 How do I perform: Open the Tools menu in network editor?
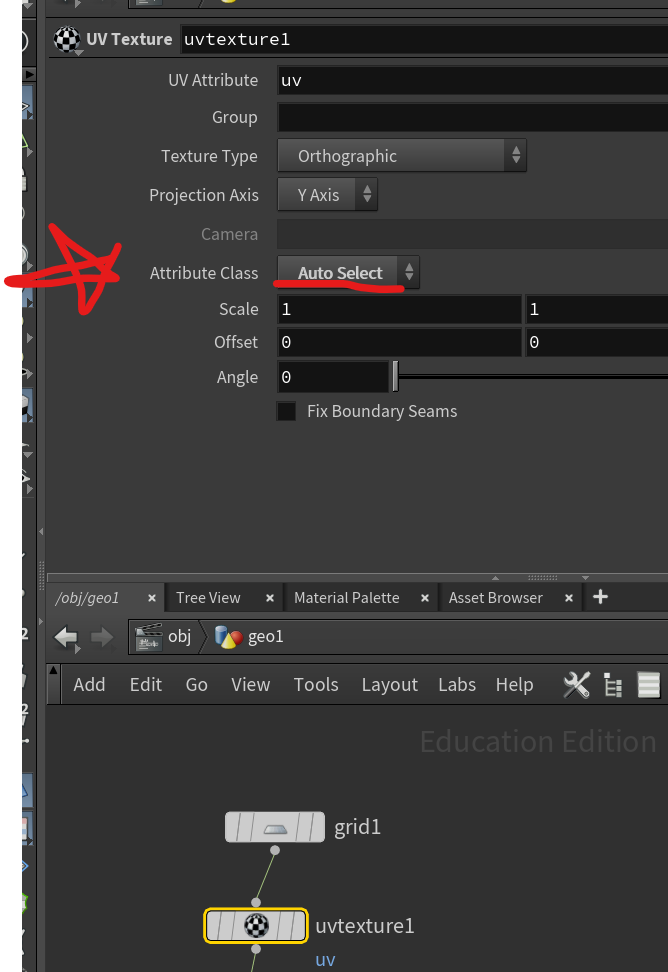(x=316, y=685)
